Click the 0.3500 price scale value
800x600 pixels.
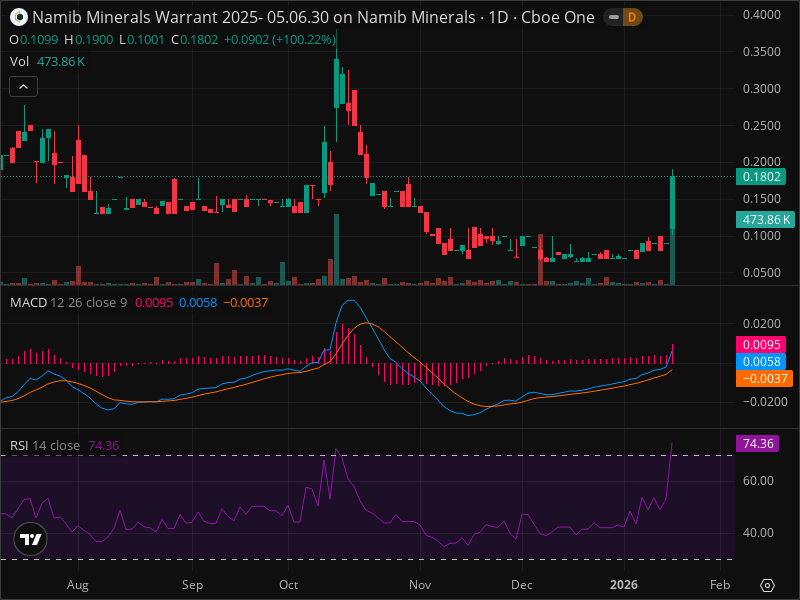click(x=762, y=52)
